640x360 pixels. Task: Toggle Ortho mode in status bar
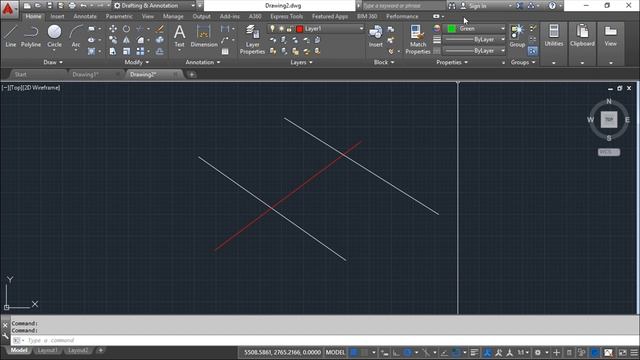396,353
